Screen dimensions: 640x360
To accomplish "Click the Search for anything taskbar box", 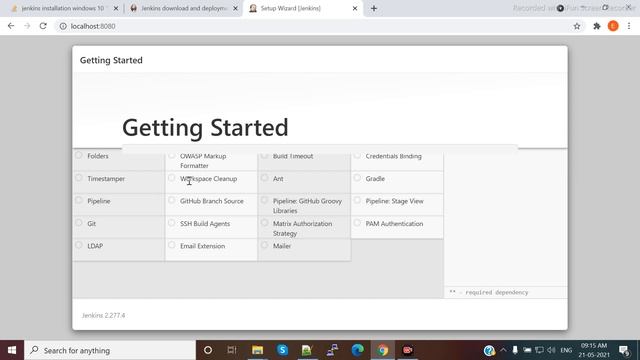I will tap(110, 350).
